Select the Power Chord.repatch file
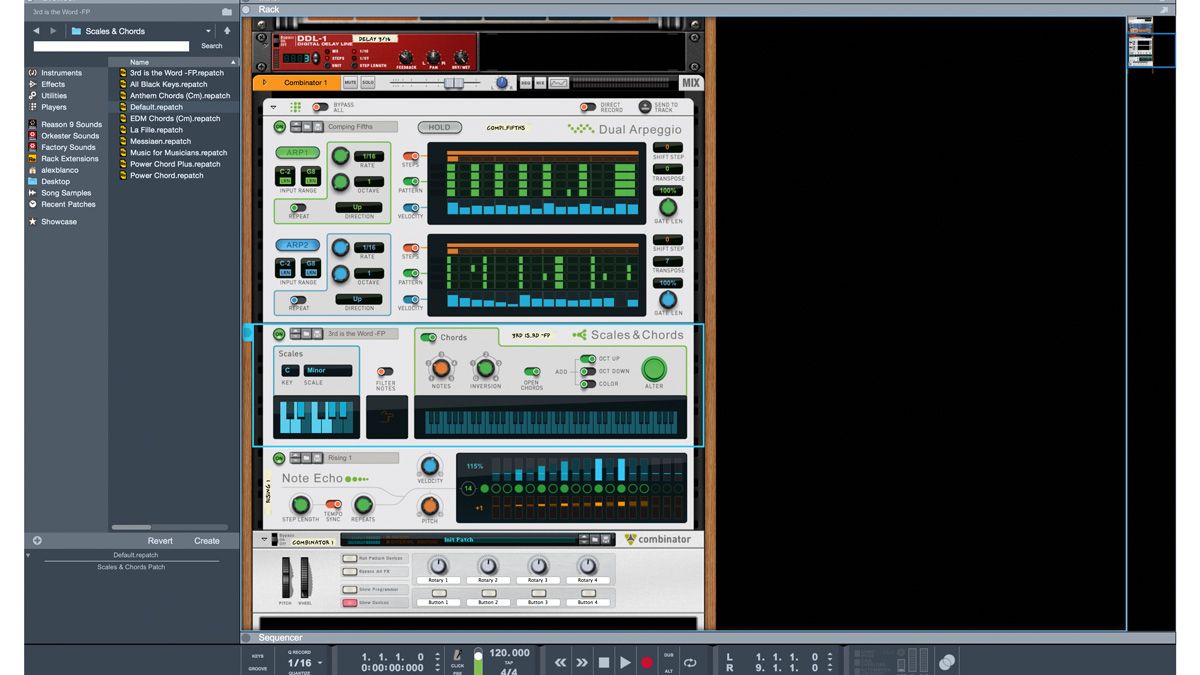1200x675 pixels. (166, 175)
